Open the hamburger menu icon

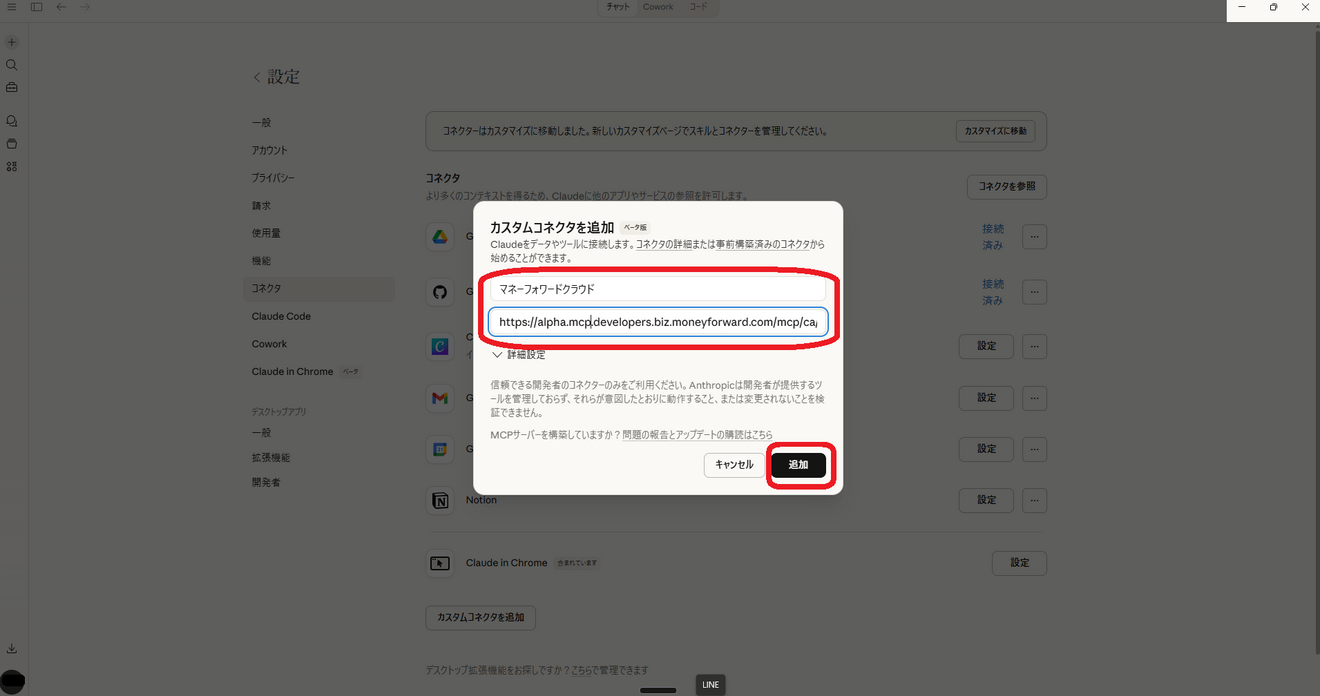click(x=11, y=7)
